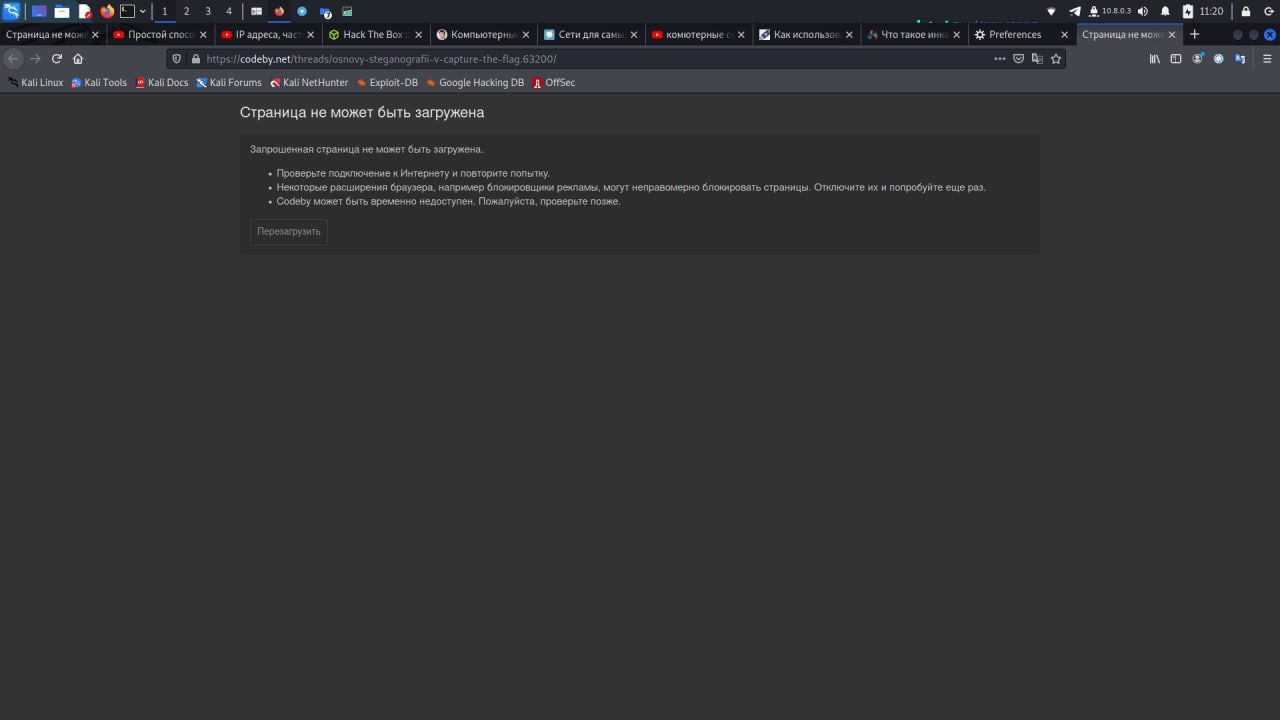Switch to the 'Простой способ' YouTube tab
This screenshot has height=720, width=1280.
click(160, 34)
